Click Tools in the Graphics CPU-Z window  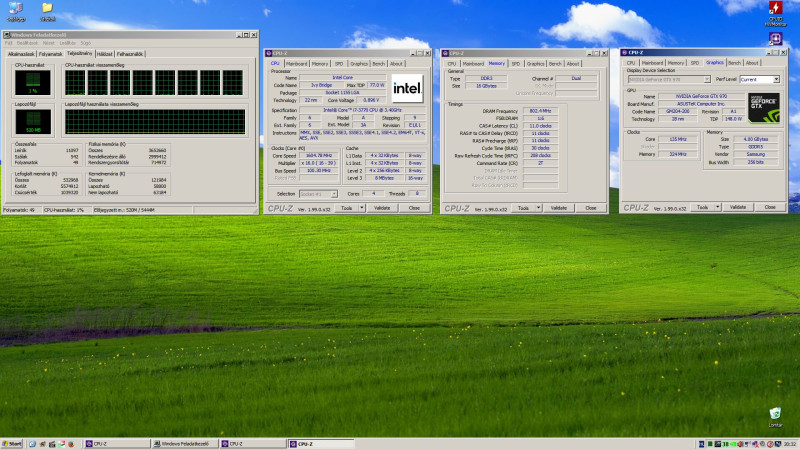coord(703,207)
